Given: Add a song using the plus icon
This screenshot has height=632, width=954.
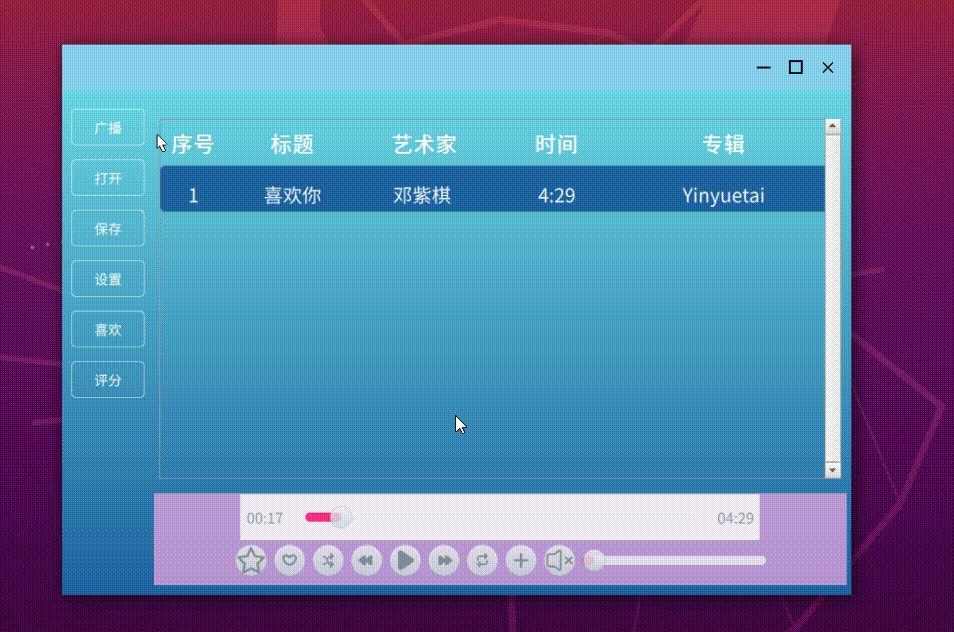Looking at the screenshot, I should [521, 560].
